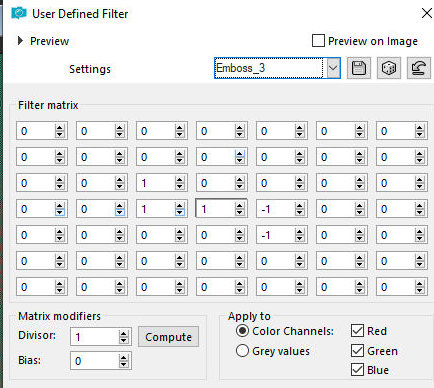This screenshot has height=388, width=434.
Task: Select the Color Channels radio button
Action: pyautogui.click(x=242, y=331)
